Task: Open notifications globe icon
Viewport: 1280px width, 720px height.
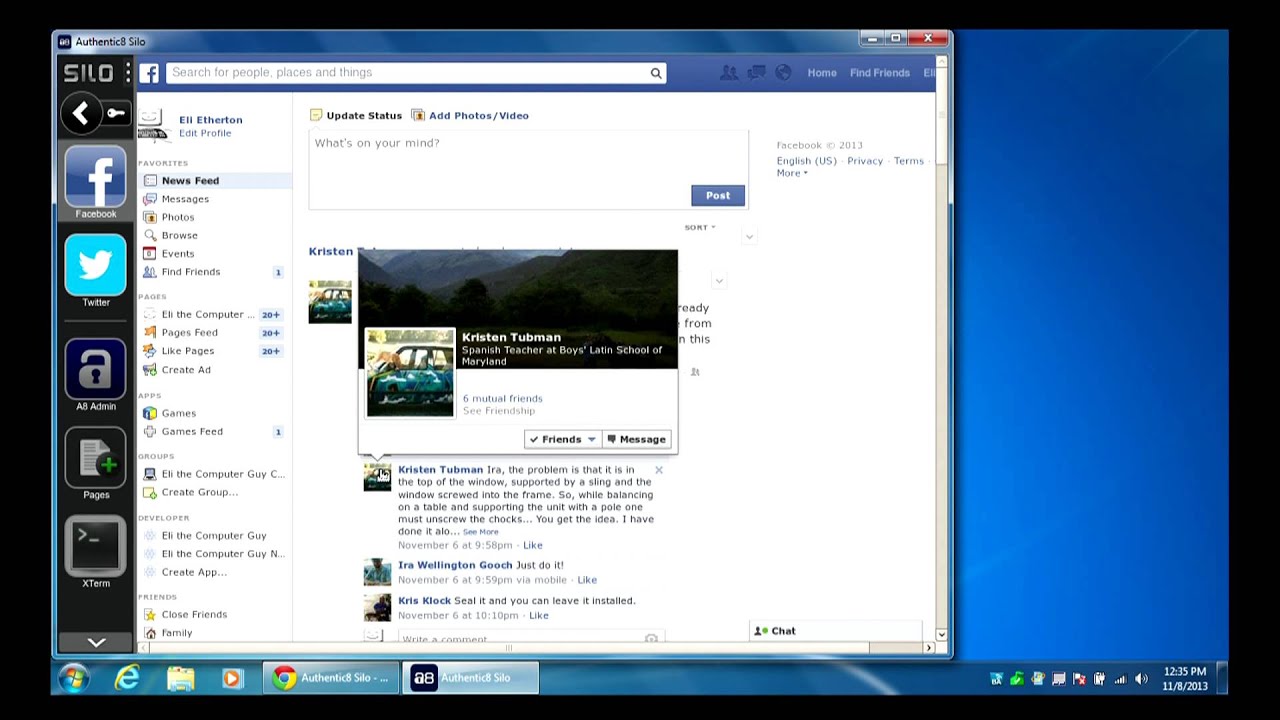Action: [783, 72]
